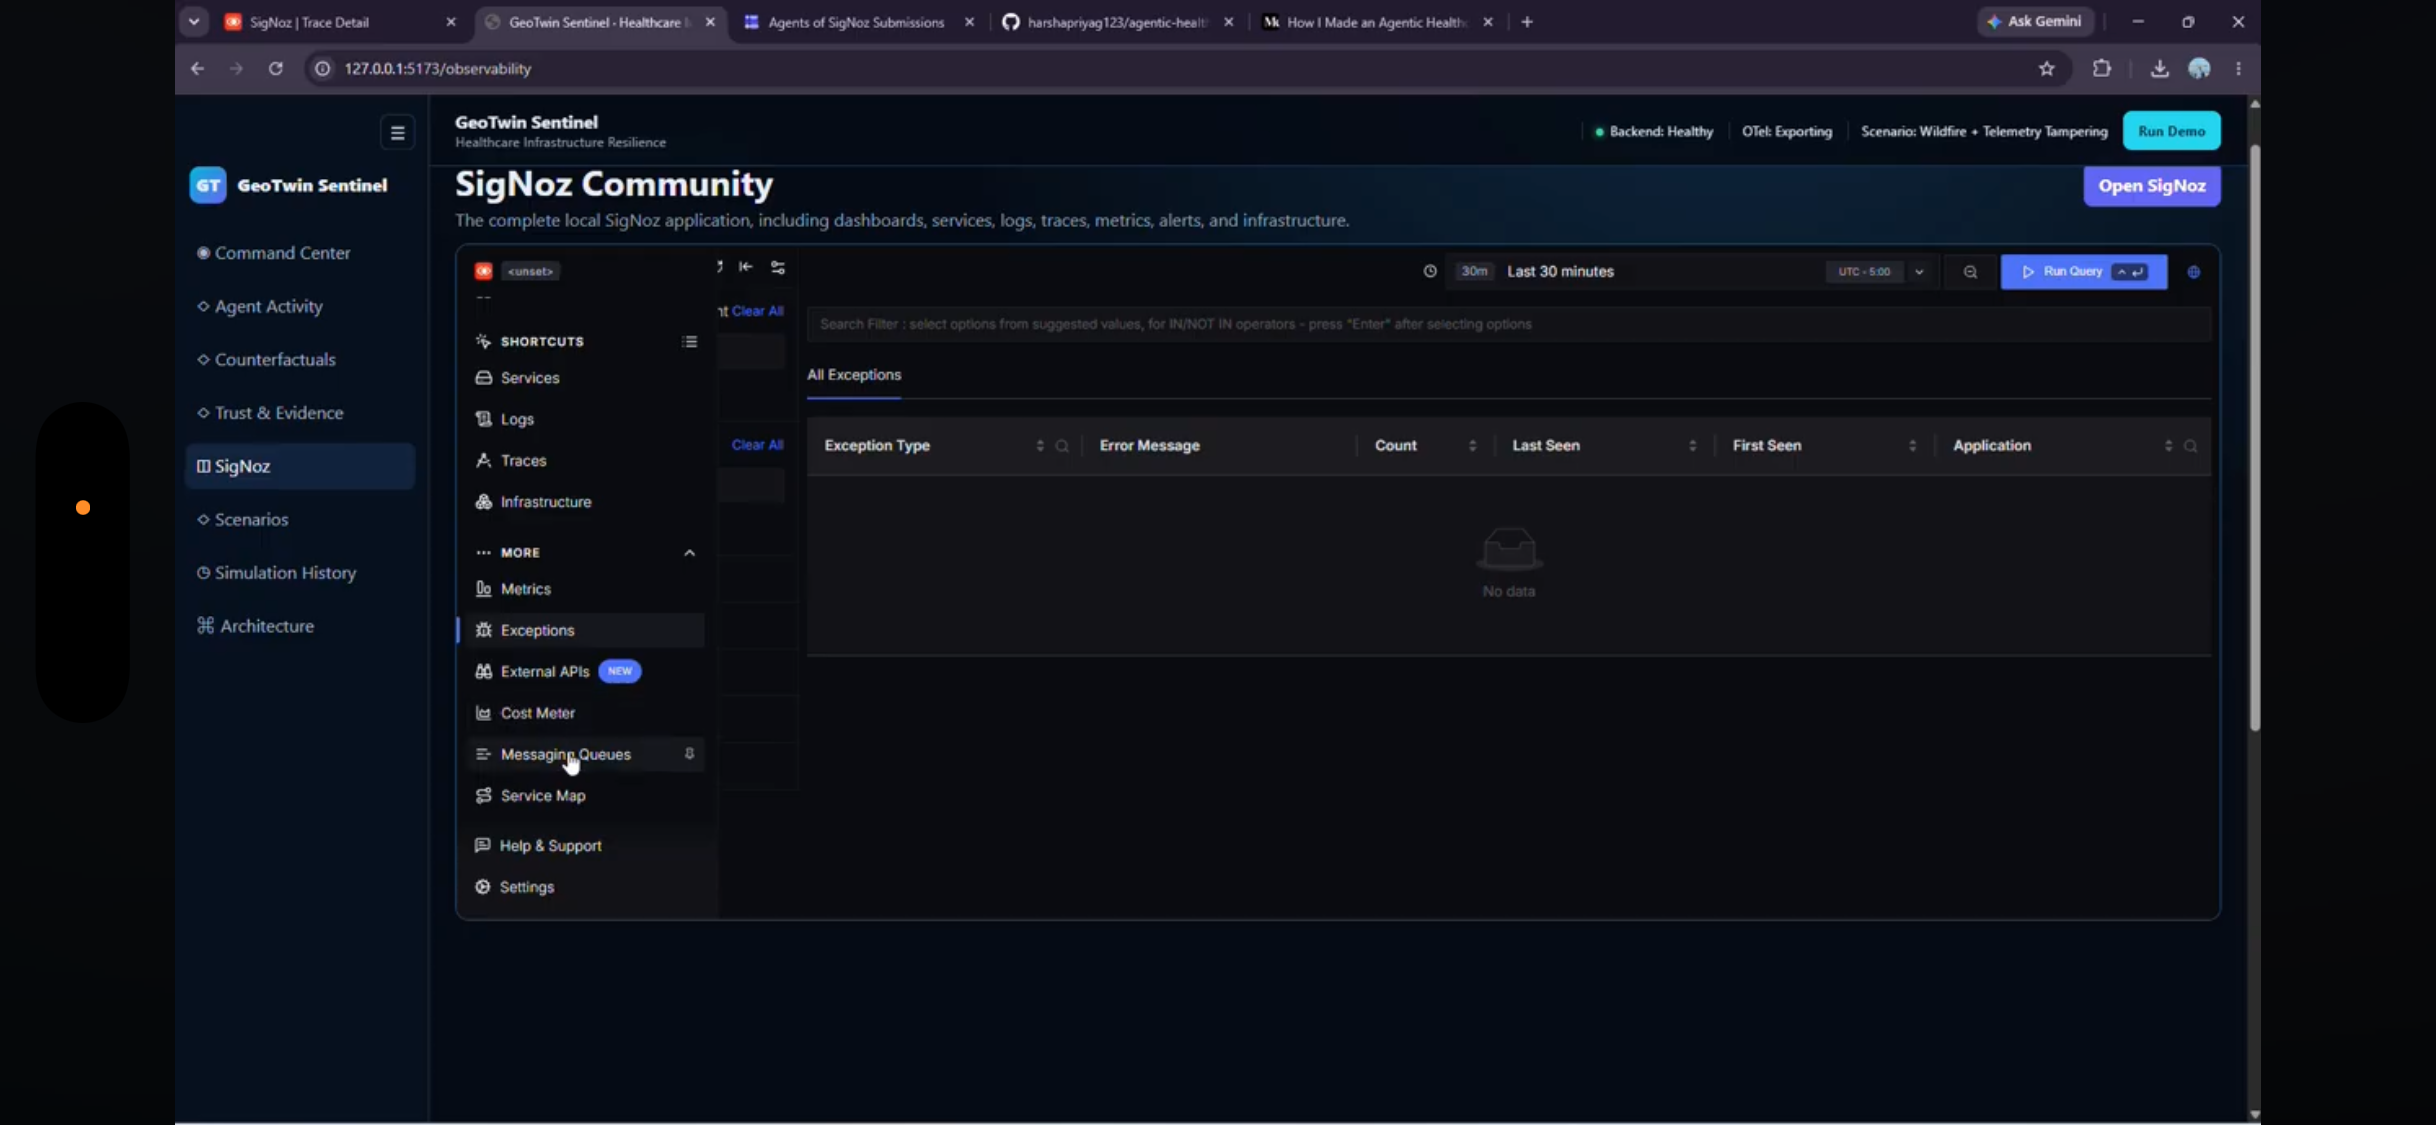Click the upper Clear All link
Image resolution: width=2436 pixels, height=1125 pixels.
pyautogui.click(x=757, y=311)
